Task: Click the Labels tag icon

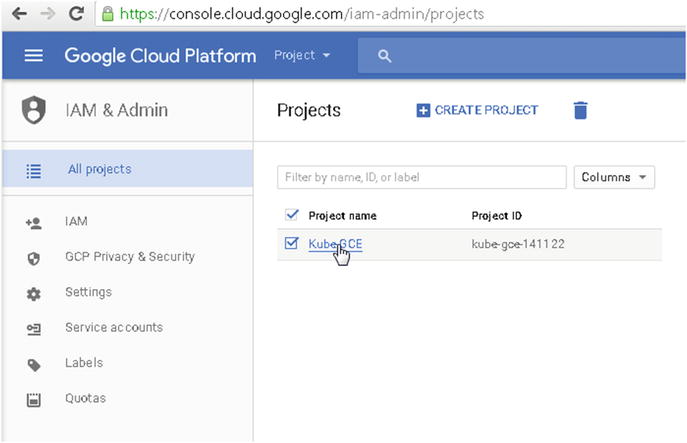Action: pos(33,364)
